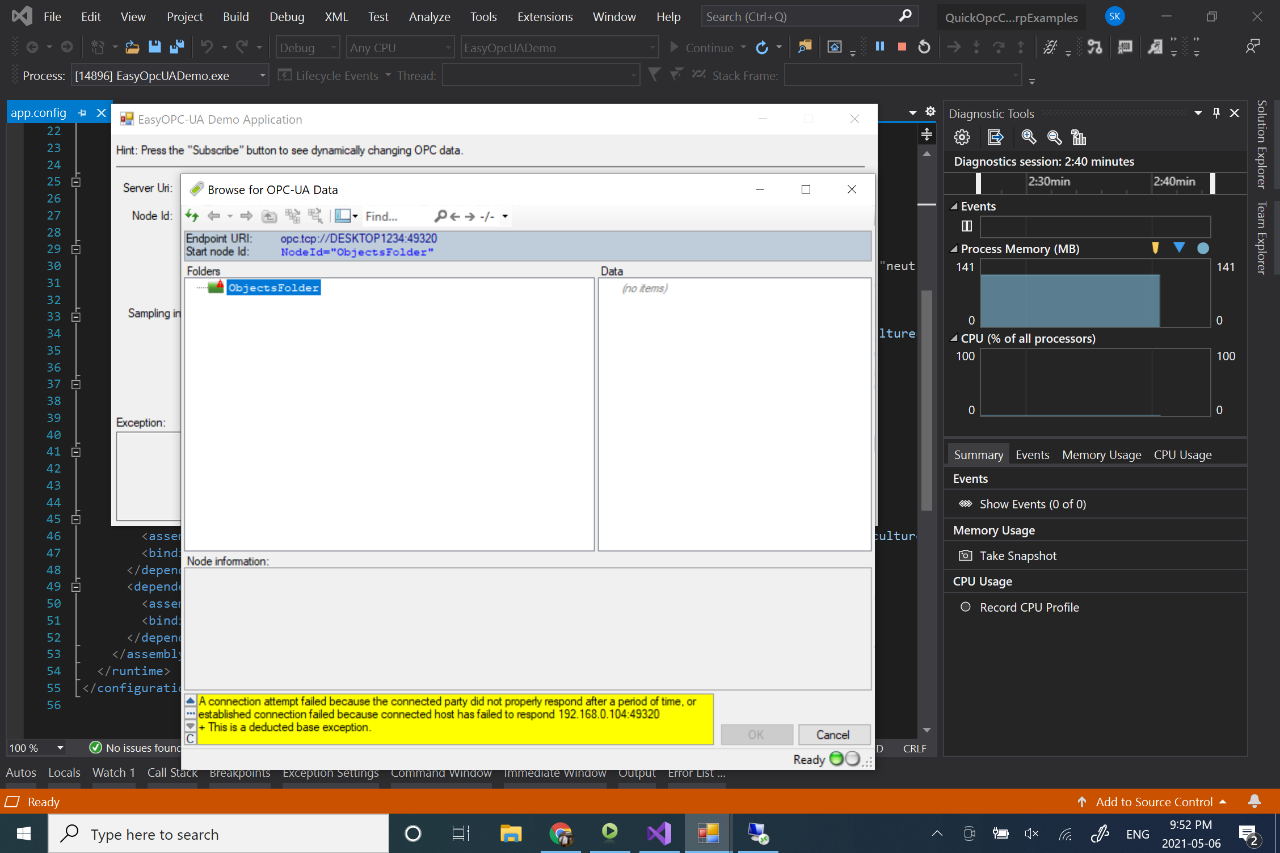The height and width of the screenshot is (853, 1280).
Task: Open the Analyze menu
Action: (430, 17)
